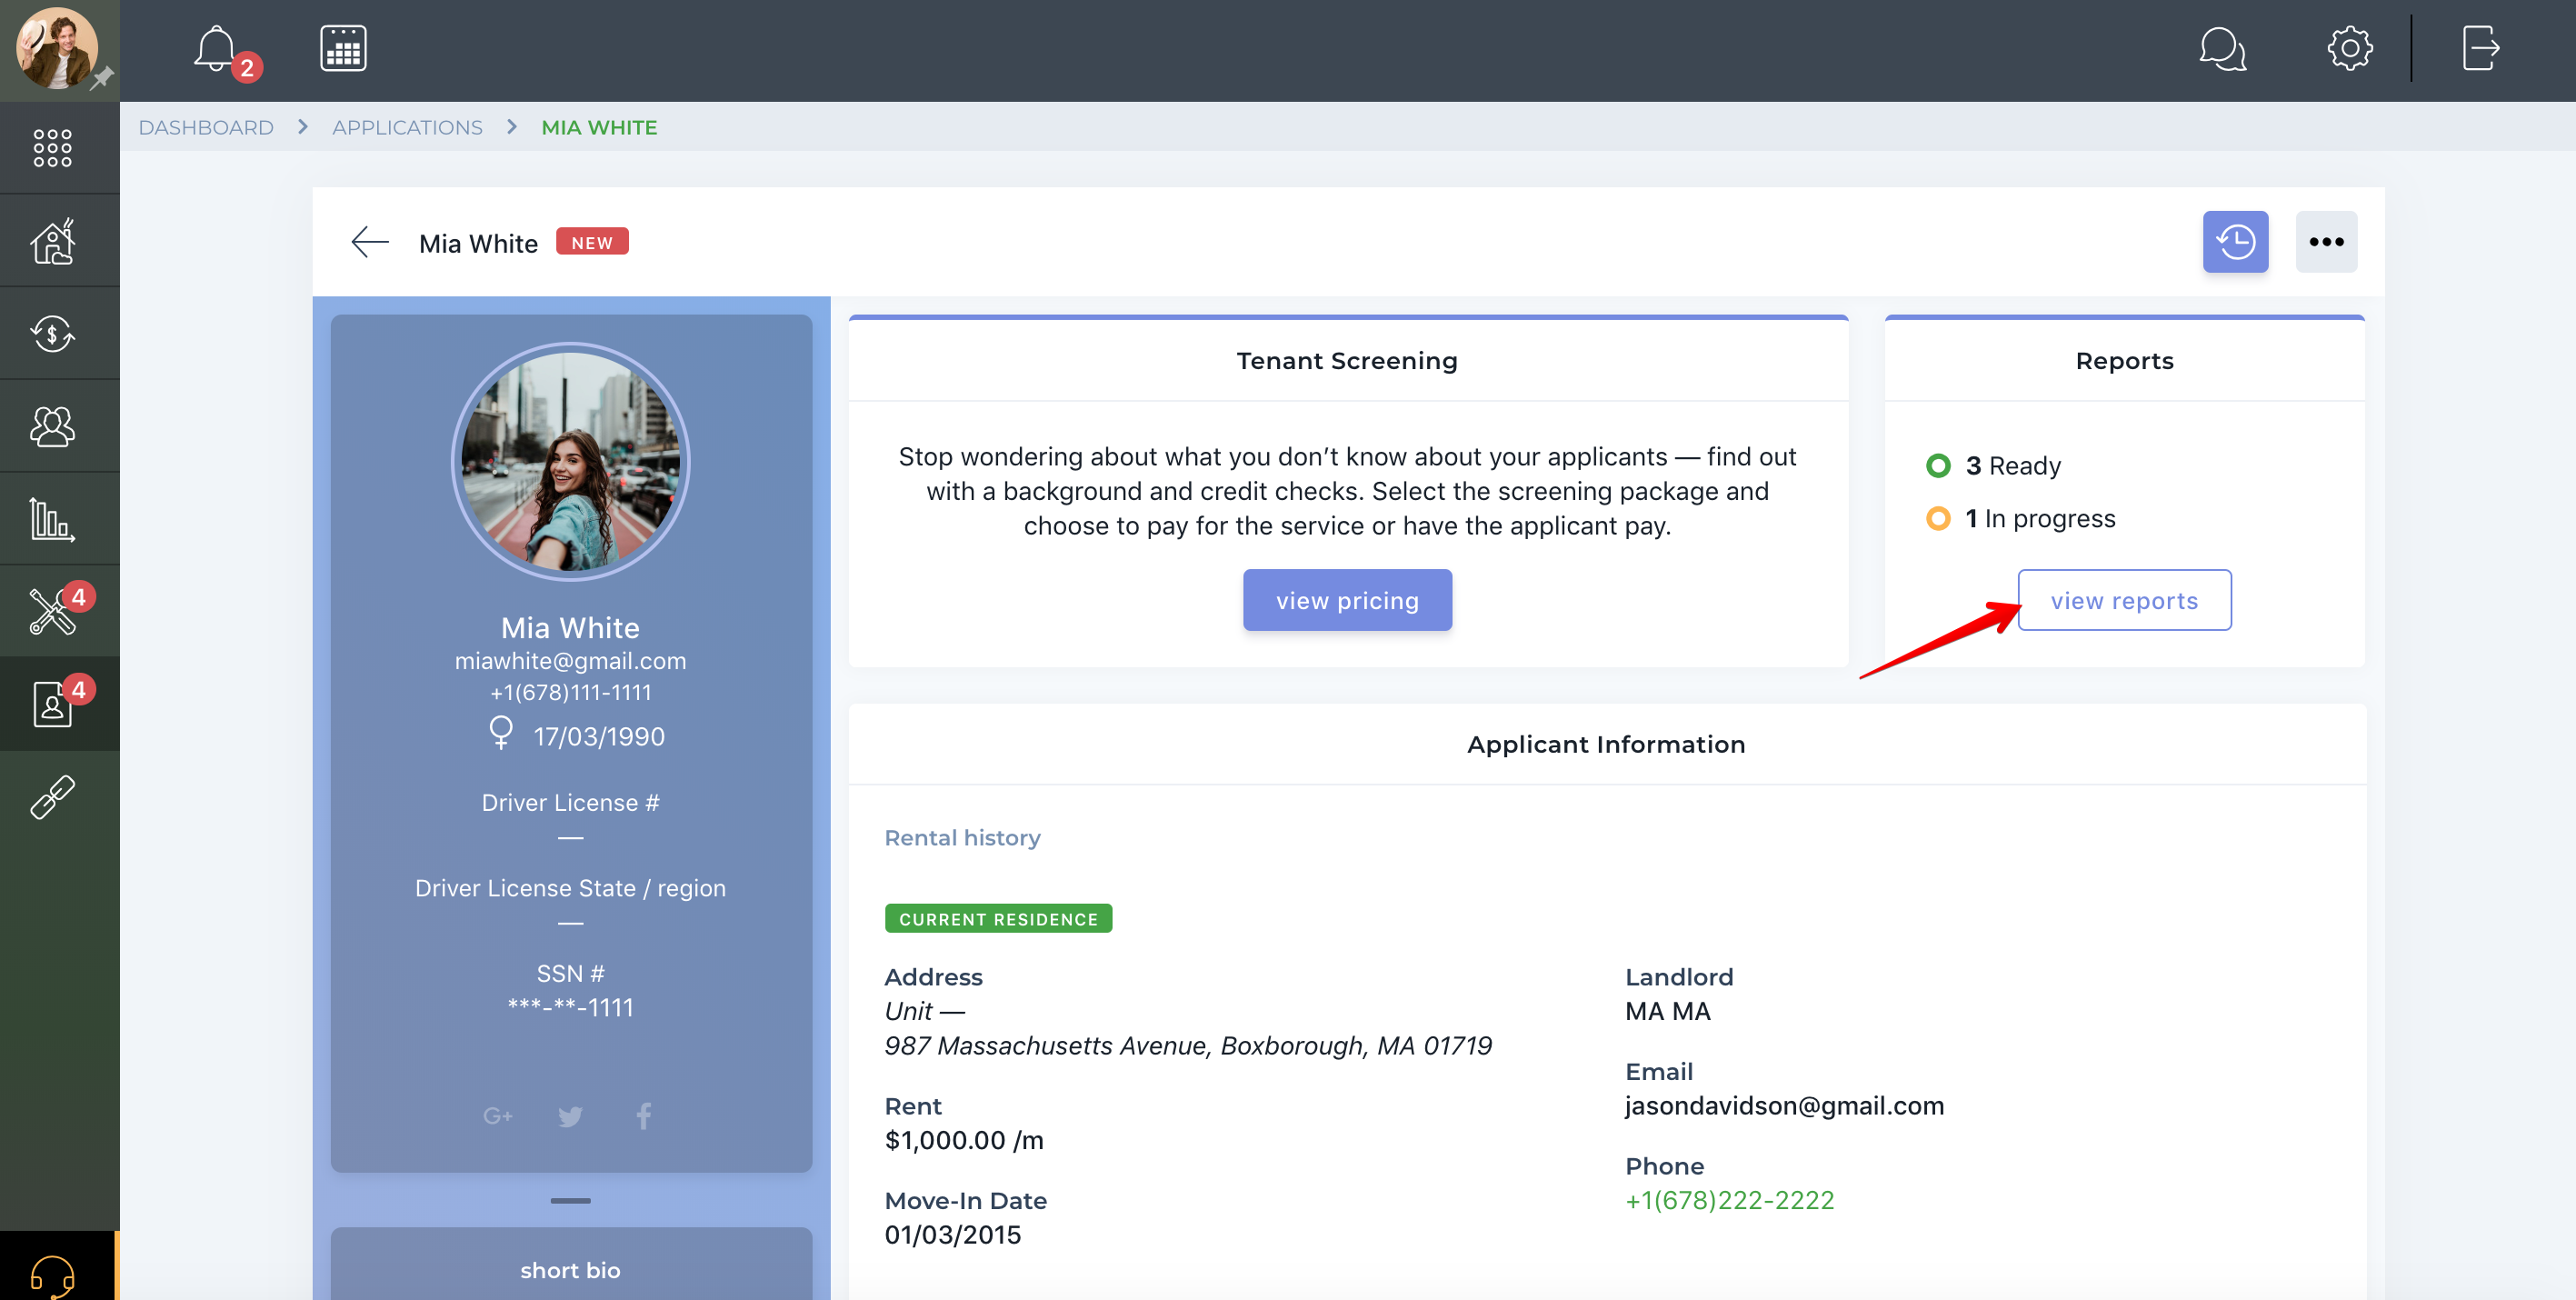Click the 3 Ready status row
The image size is (2576, 1300).
click(x=1993, y=466)
